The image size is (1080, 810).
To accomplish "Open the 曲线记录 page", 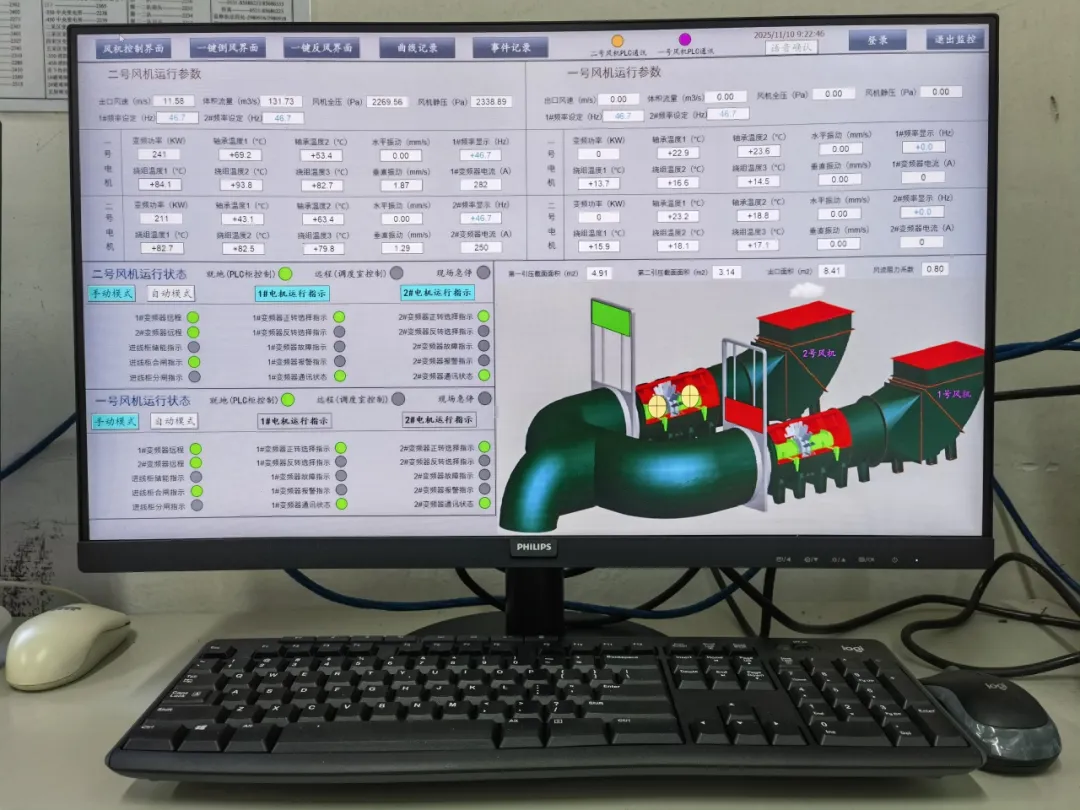I will tap(416, 47).
